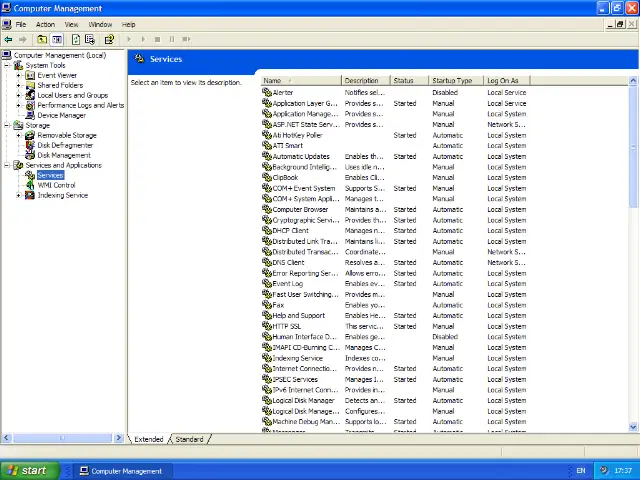The width and height of the screenshot is (640, 480).
Task: Select the Computer Browser service row
Action: pyautogui.click(x=394, y=209)
